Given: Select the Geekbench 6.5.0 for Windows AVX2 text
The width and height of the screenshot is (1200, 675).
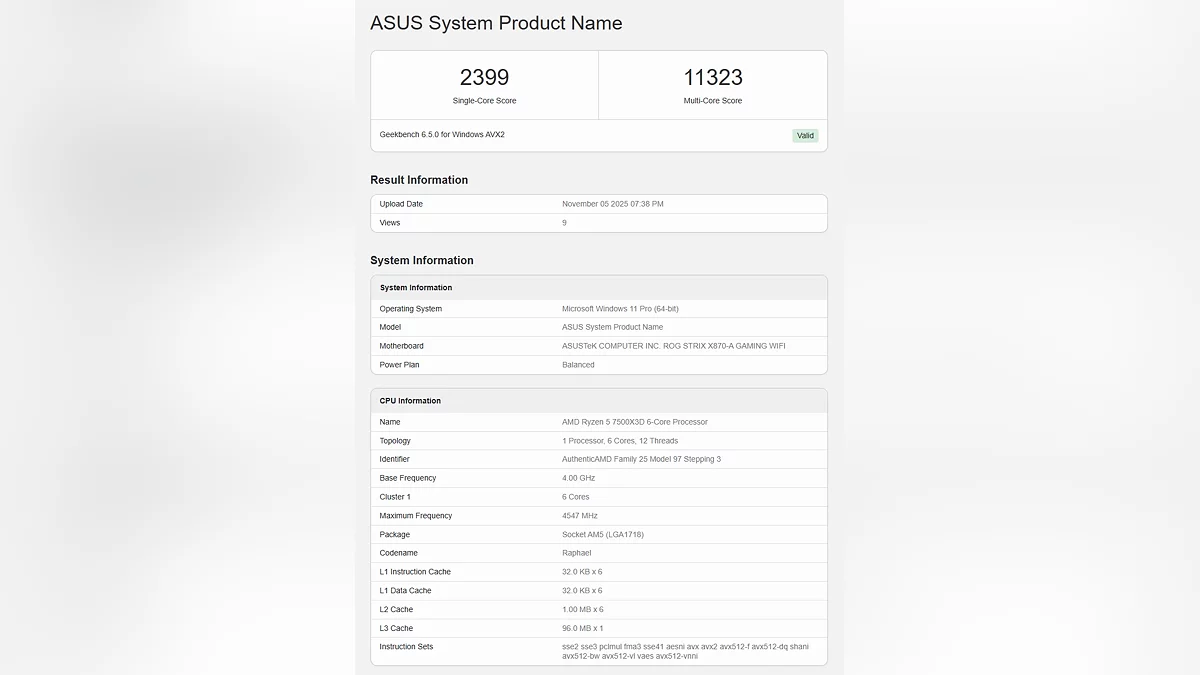Looking at the screenshot, I should coord(442,134).
